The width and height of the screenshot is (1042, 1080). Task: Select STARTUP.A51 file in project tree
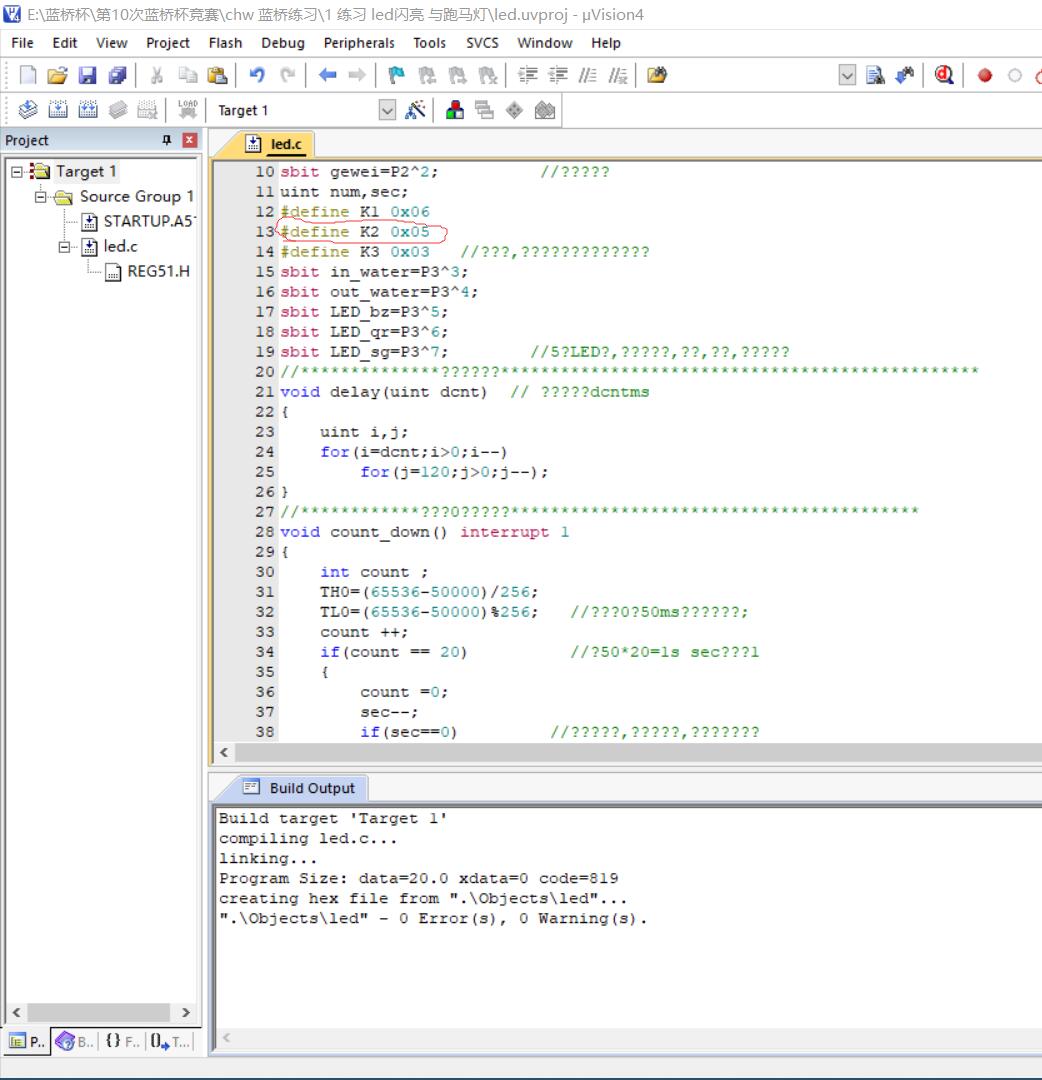[x=146, y=222]
